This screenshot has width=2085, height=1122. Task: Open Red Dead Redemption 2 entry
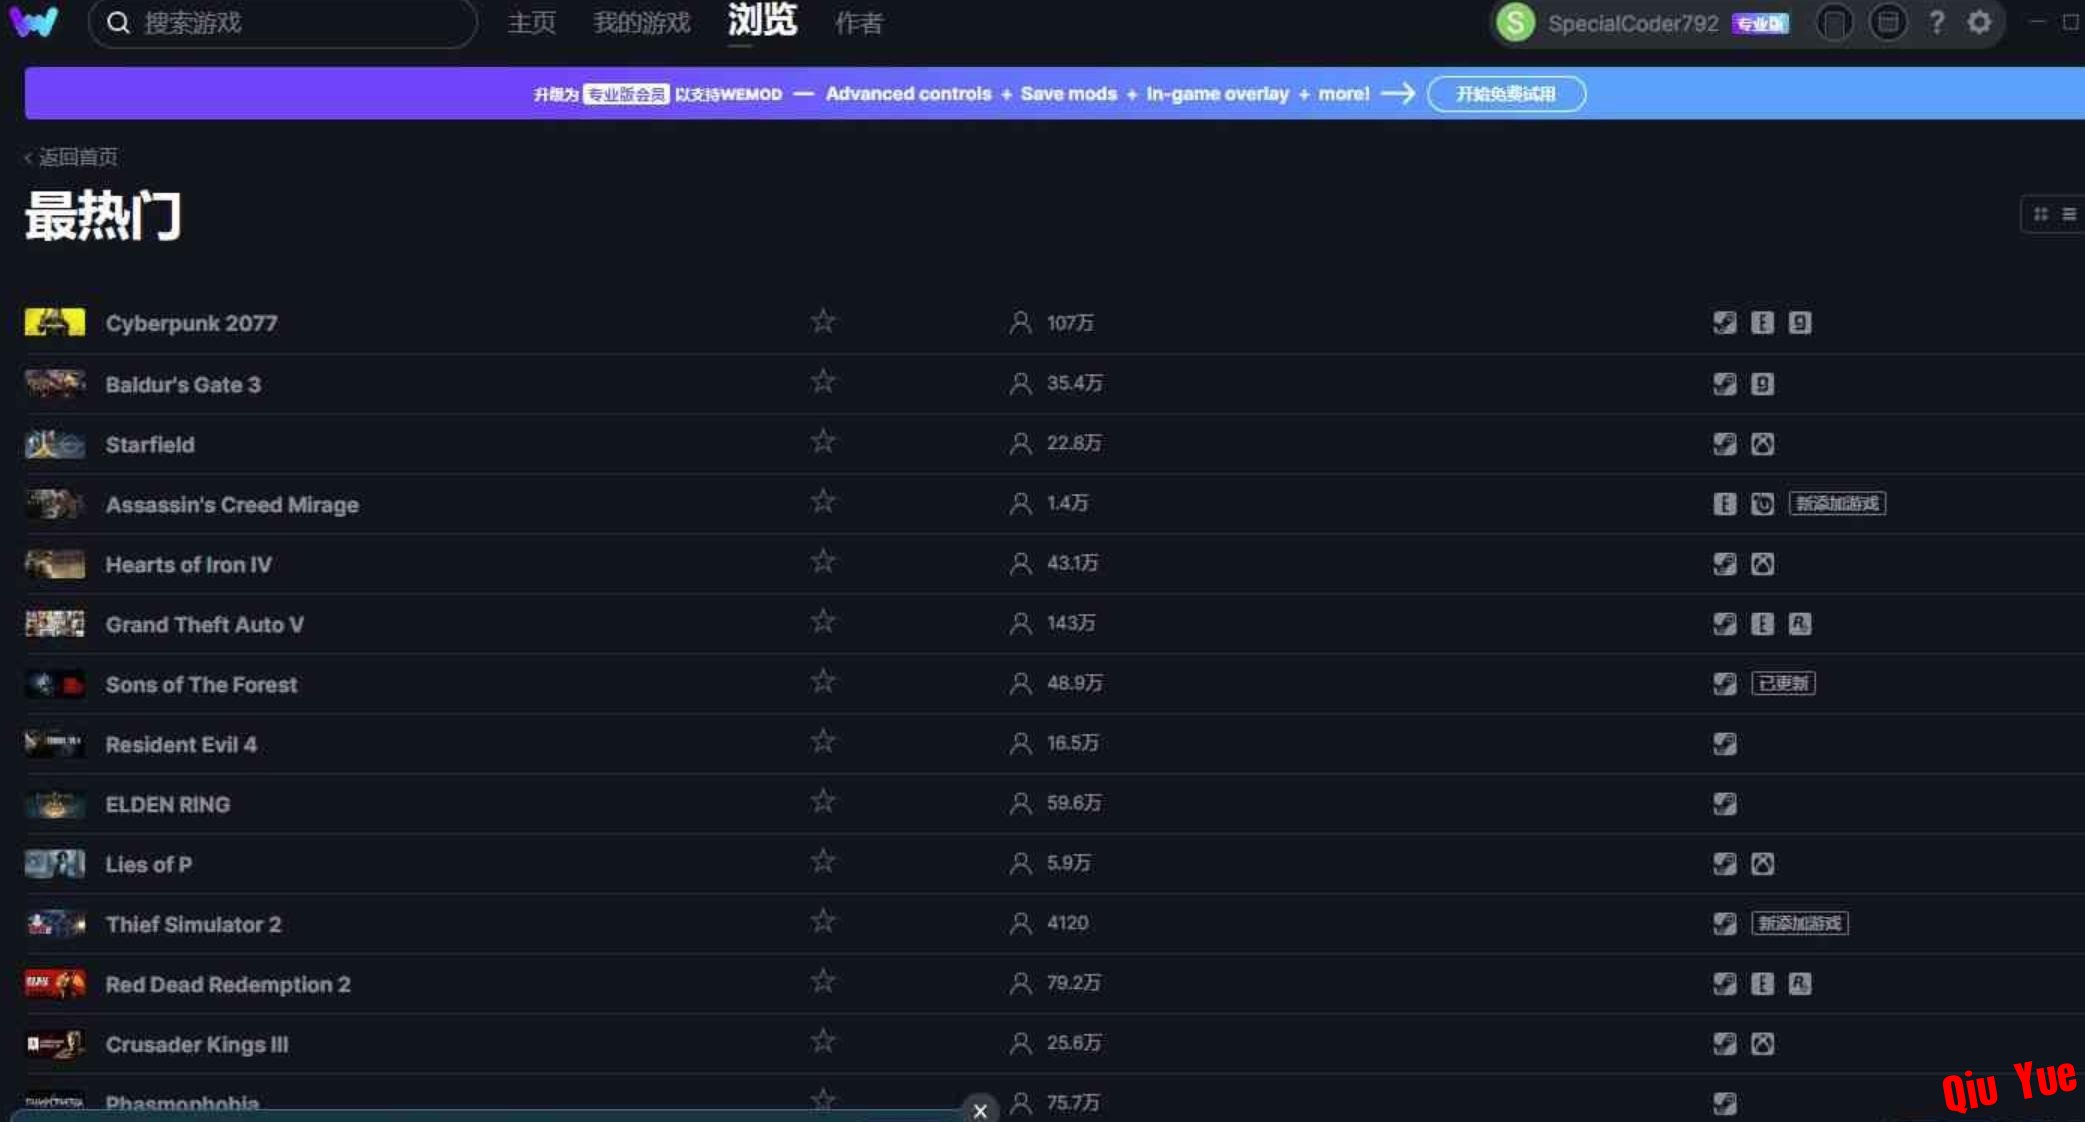click(228, 984)
